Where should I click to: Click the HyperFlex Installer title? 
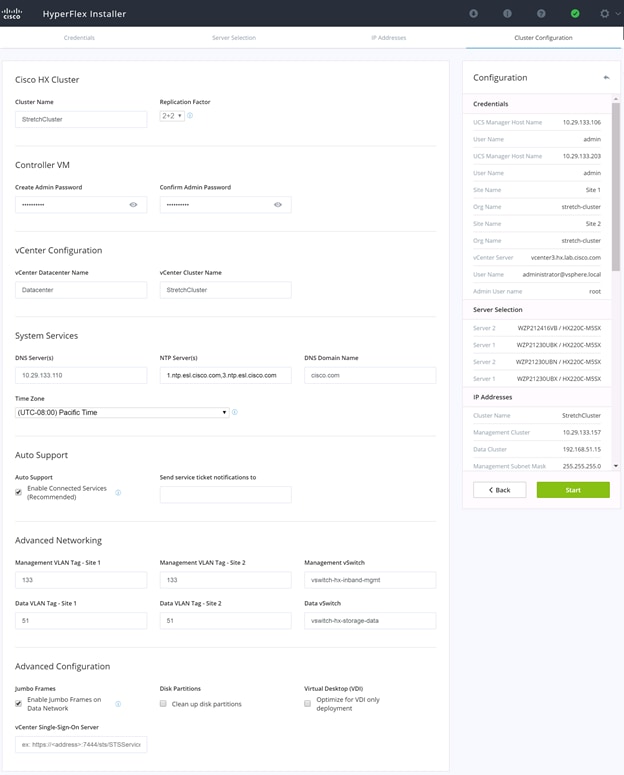84,14
